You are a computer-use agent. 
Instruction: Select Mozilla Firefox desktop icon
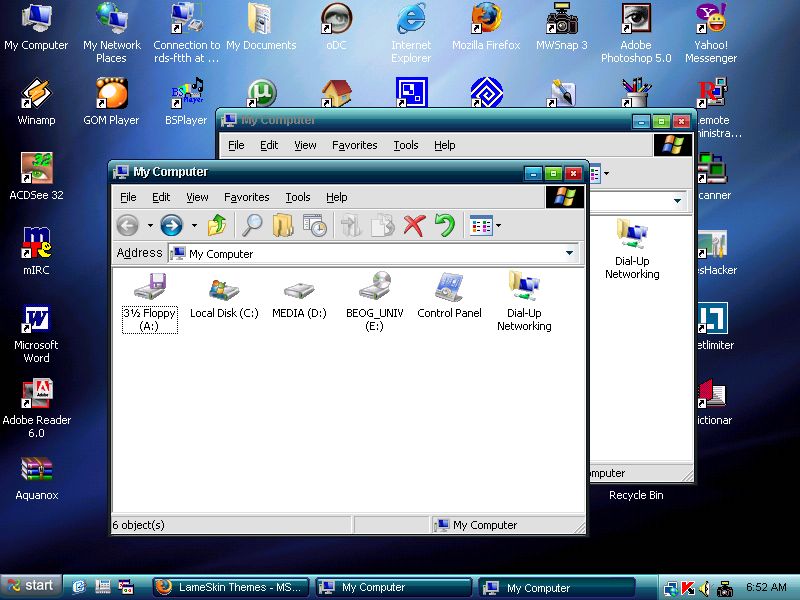click(x=486, y=27)
